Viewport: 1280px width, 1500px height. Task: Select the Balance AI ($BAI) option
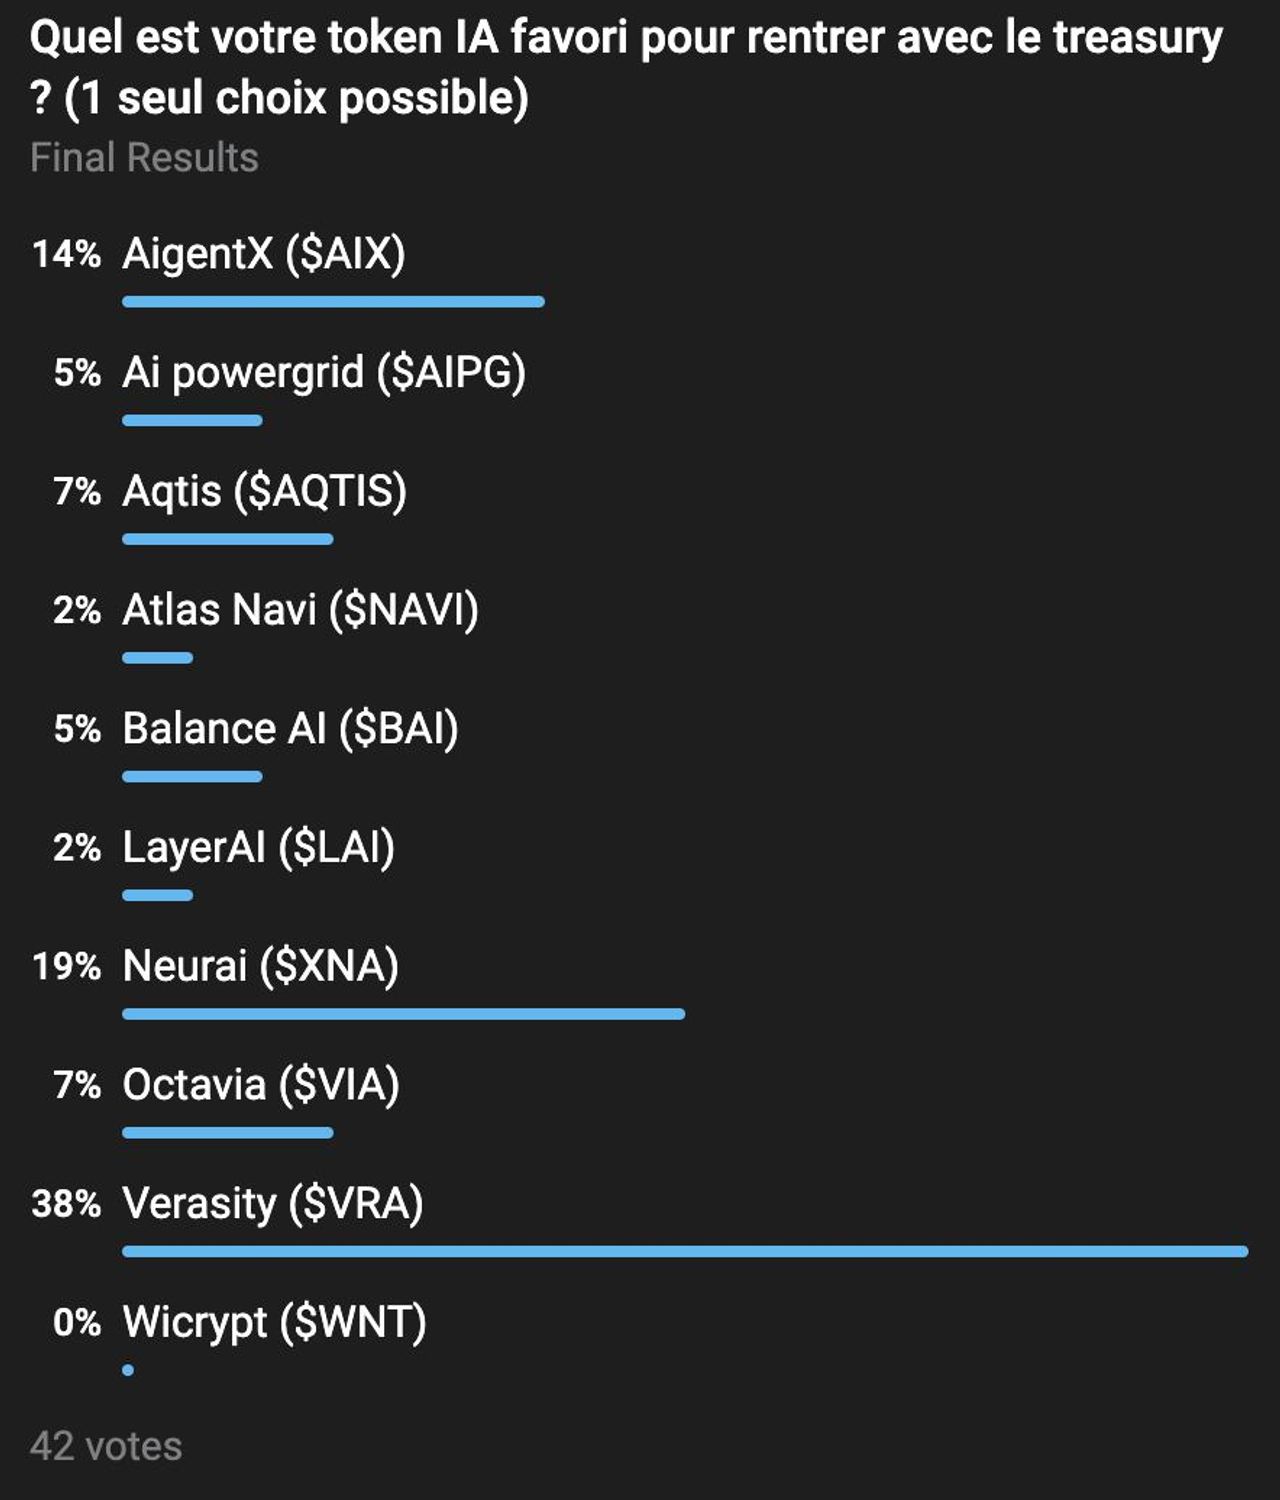tap(290, 729)
